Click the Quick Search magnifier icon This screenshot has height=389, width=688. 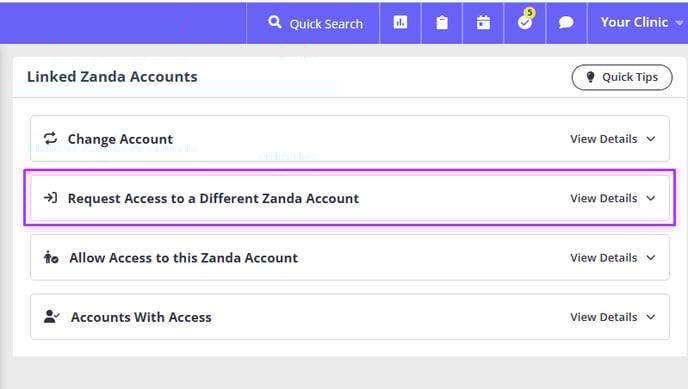coord(275,22)
